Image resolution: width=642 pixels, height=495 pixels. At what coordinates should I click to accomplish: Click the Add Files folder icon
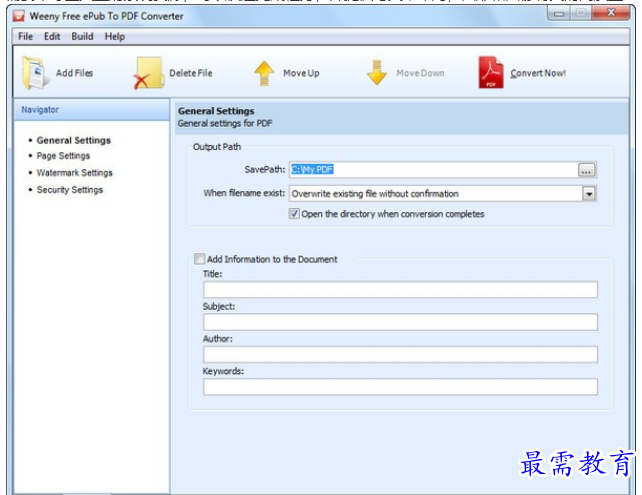pyautogui.click(x=35, y=73)
